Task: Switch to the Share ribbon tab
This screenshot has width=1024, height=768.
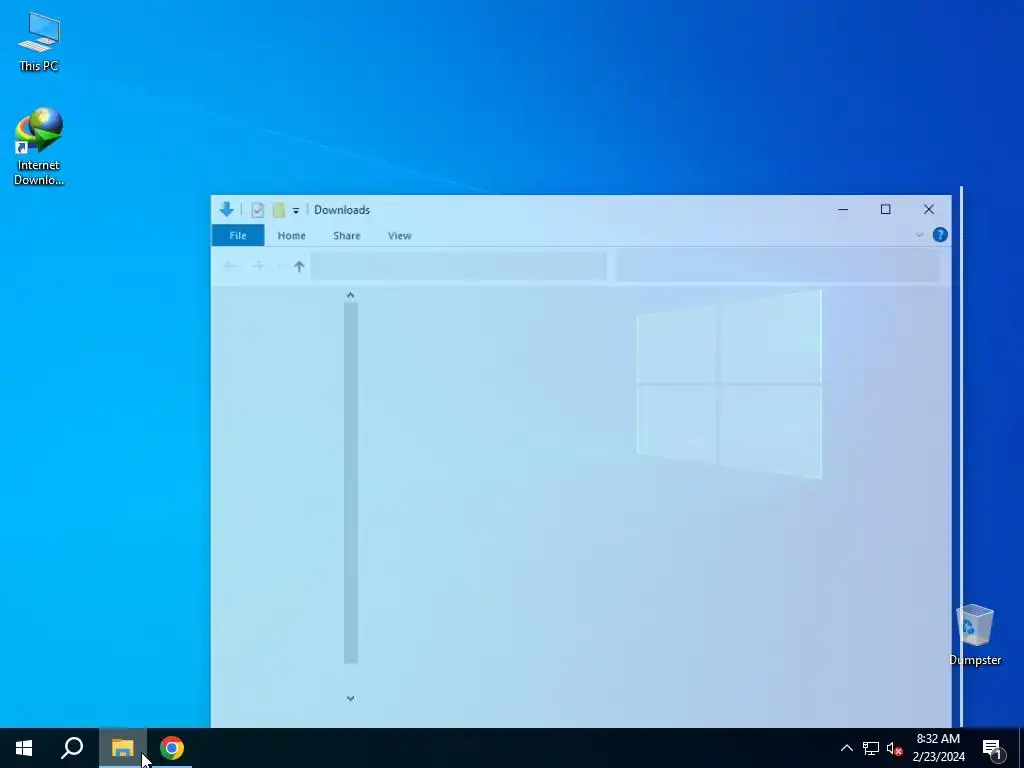Action: click(347, 235)
